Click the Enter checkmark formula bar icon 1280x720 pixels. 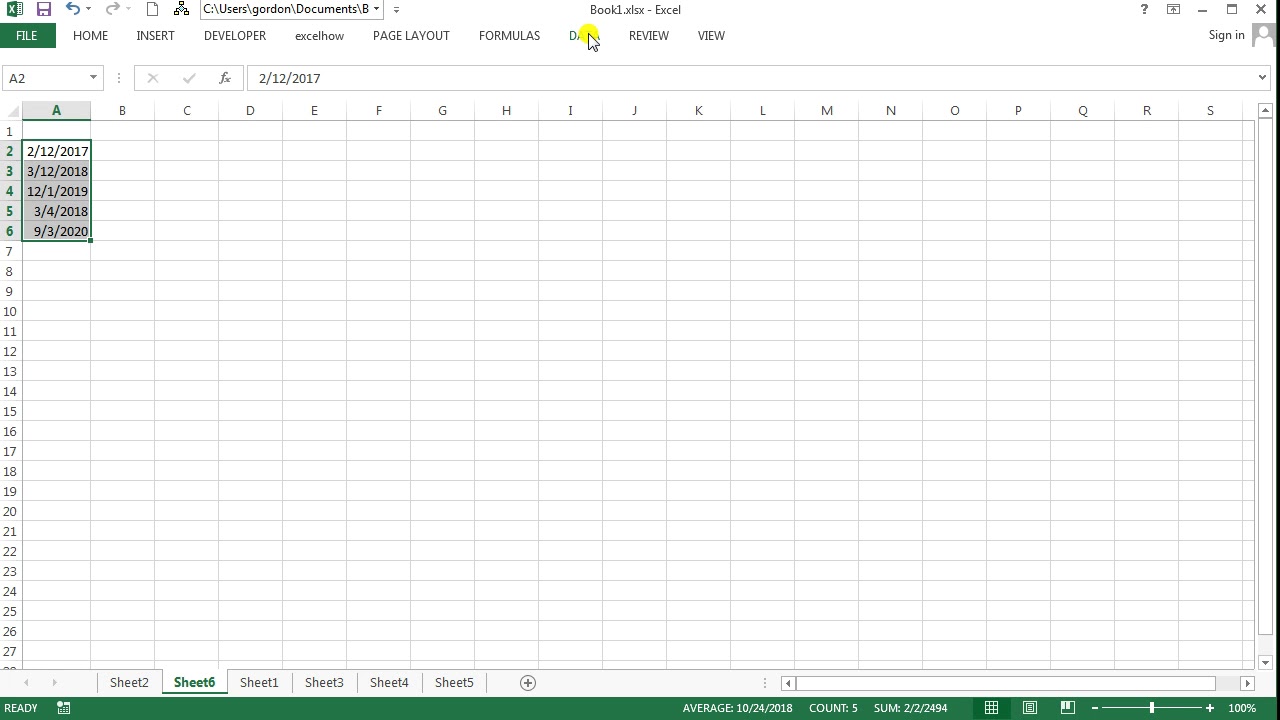pyautogui.click(x=189, y=78)
